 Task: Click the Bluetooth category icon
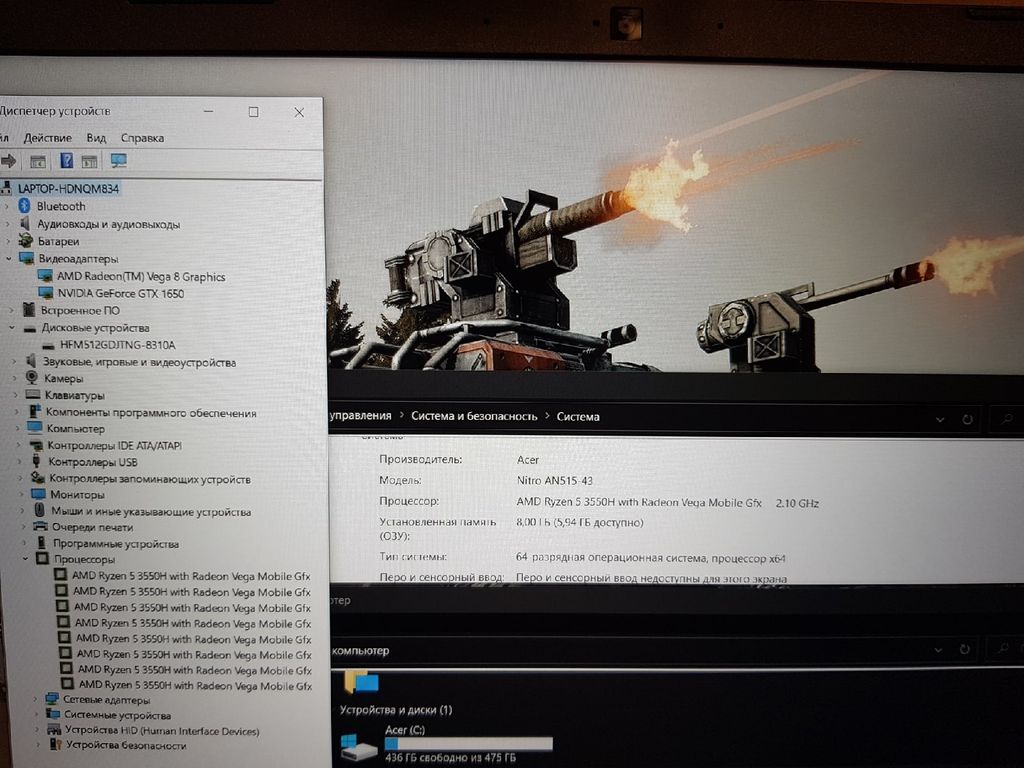click(x=25, y=206)
